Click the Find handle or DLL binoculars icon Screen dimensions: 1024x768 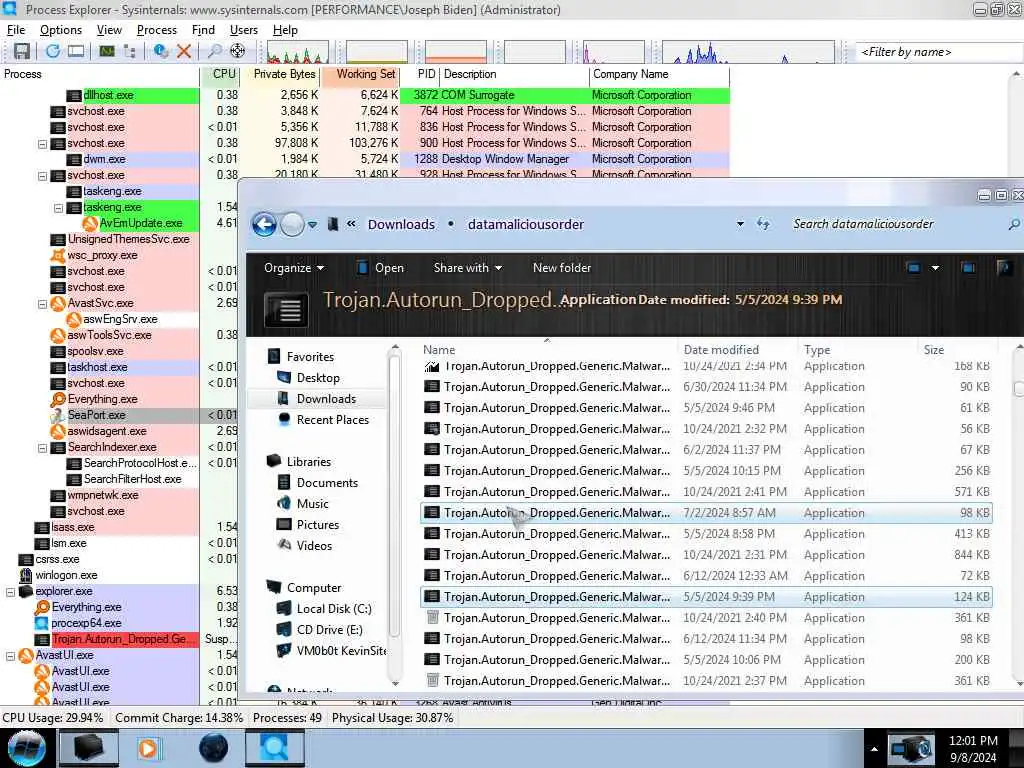pos(214,51)
